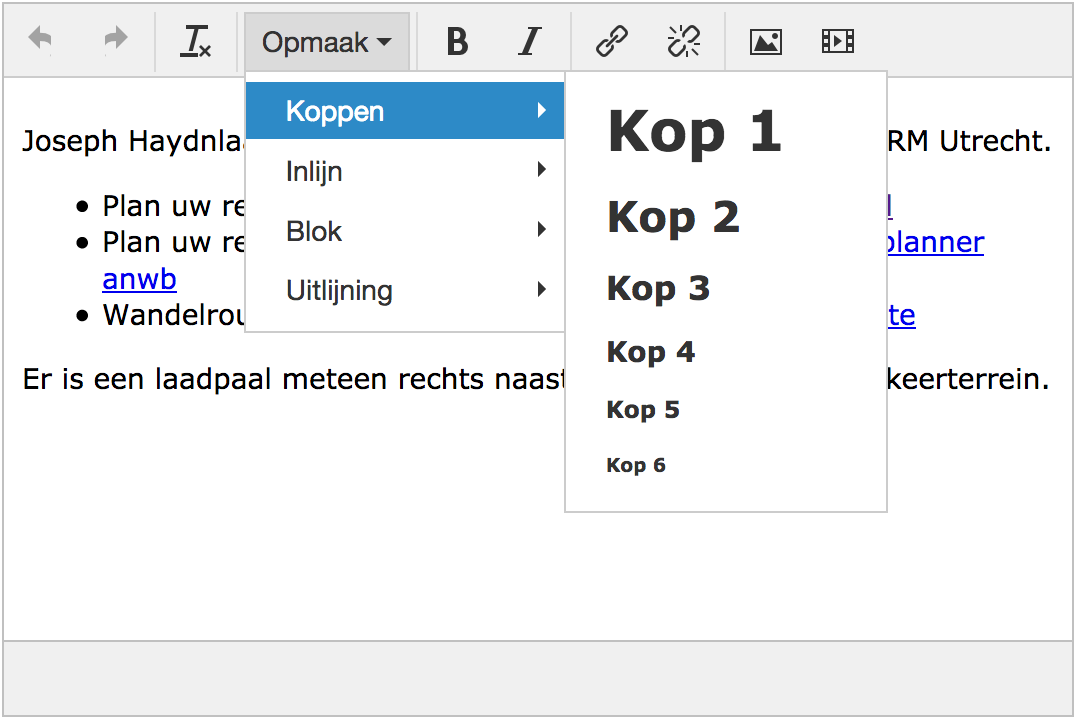Image resolution: width=1080 pixels, height=722 pixels.
Task: Insert video media from the toolbar
Action: tap(838, 41)
